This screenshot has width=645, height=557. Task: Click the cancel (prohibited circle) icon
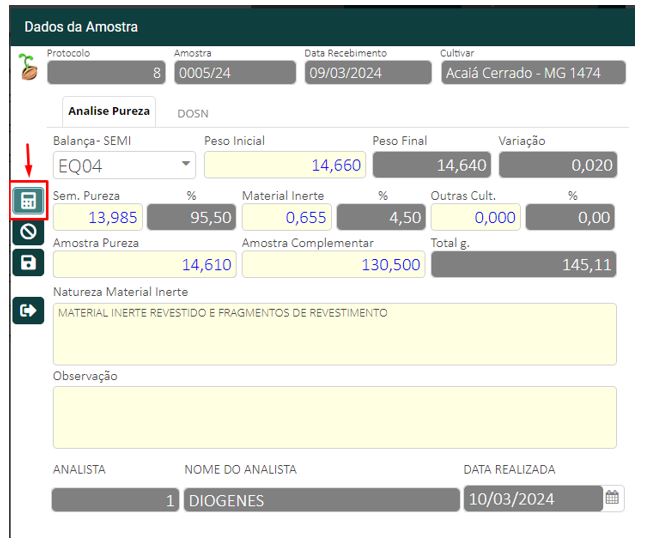coord(28,232)
